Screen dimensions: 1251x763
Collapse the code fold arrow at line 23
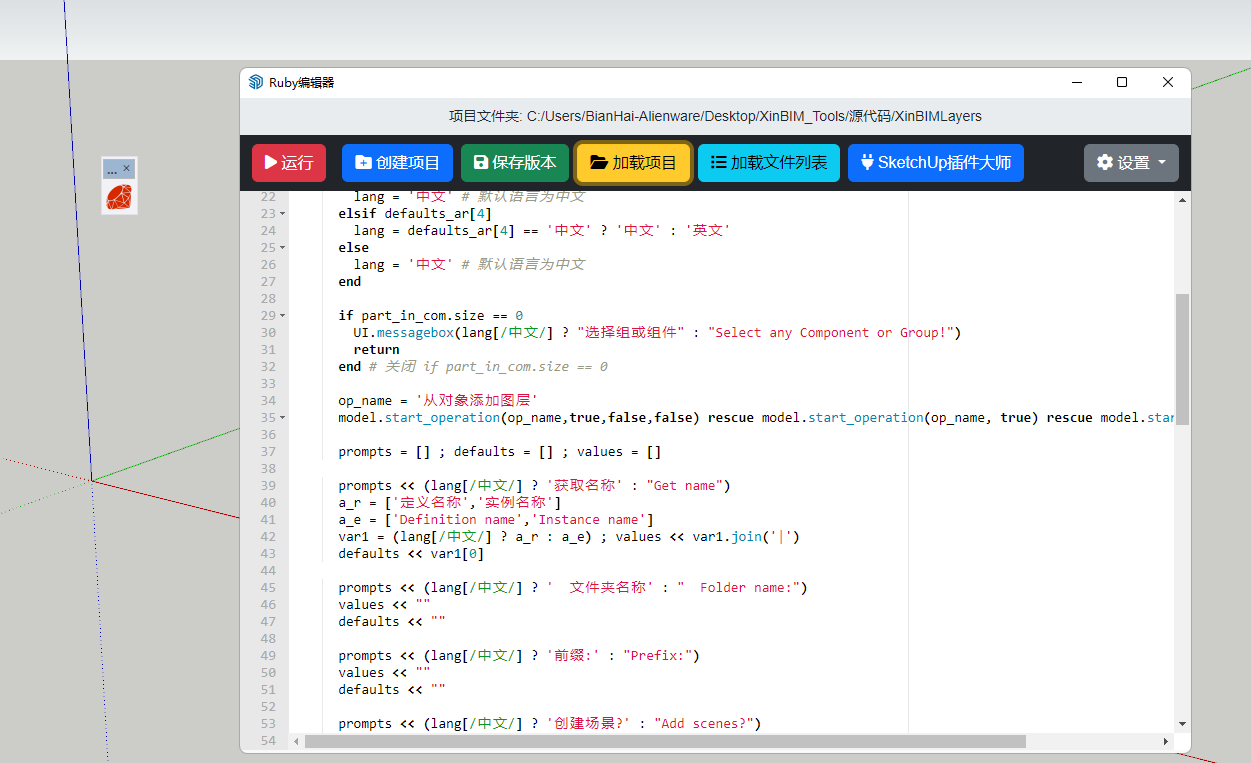282,214
